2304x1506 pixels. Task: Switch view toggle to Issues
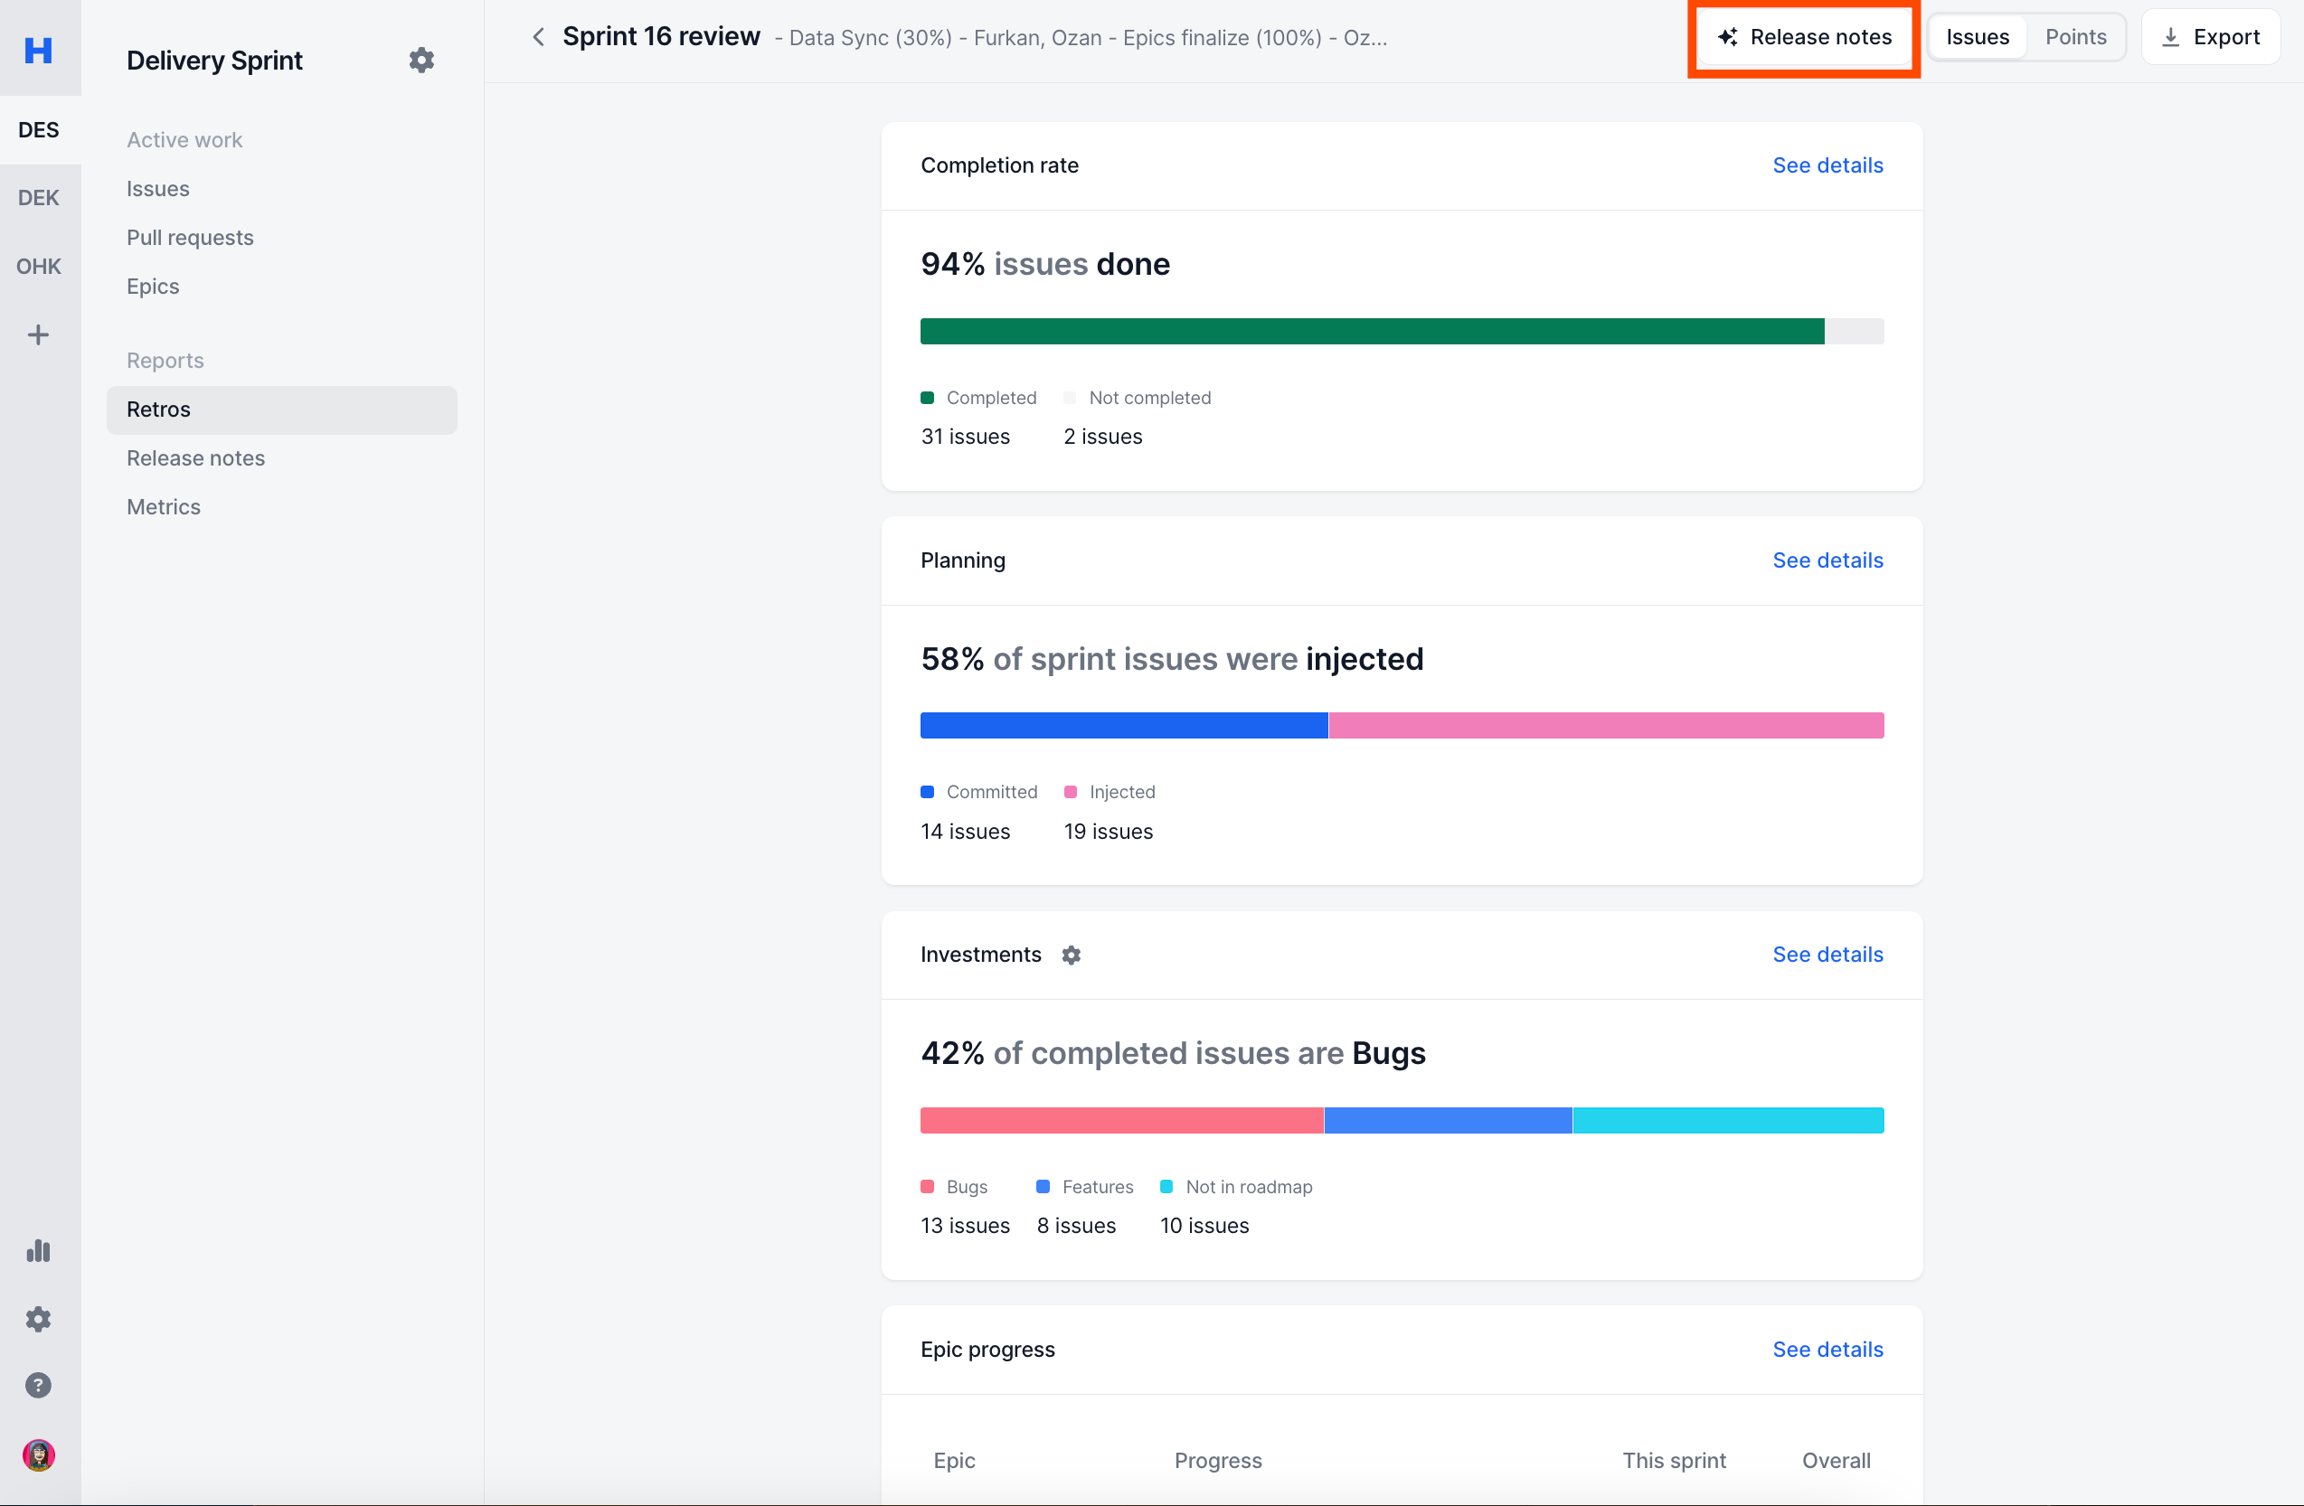click(1976, 37)
